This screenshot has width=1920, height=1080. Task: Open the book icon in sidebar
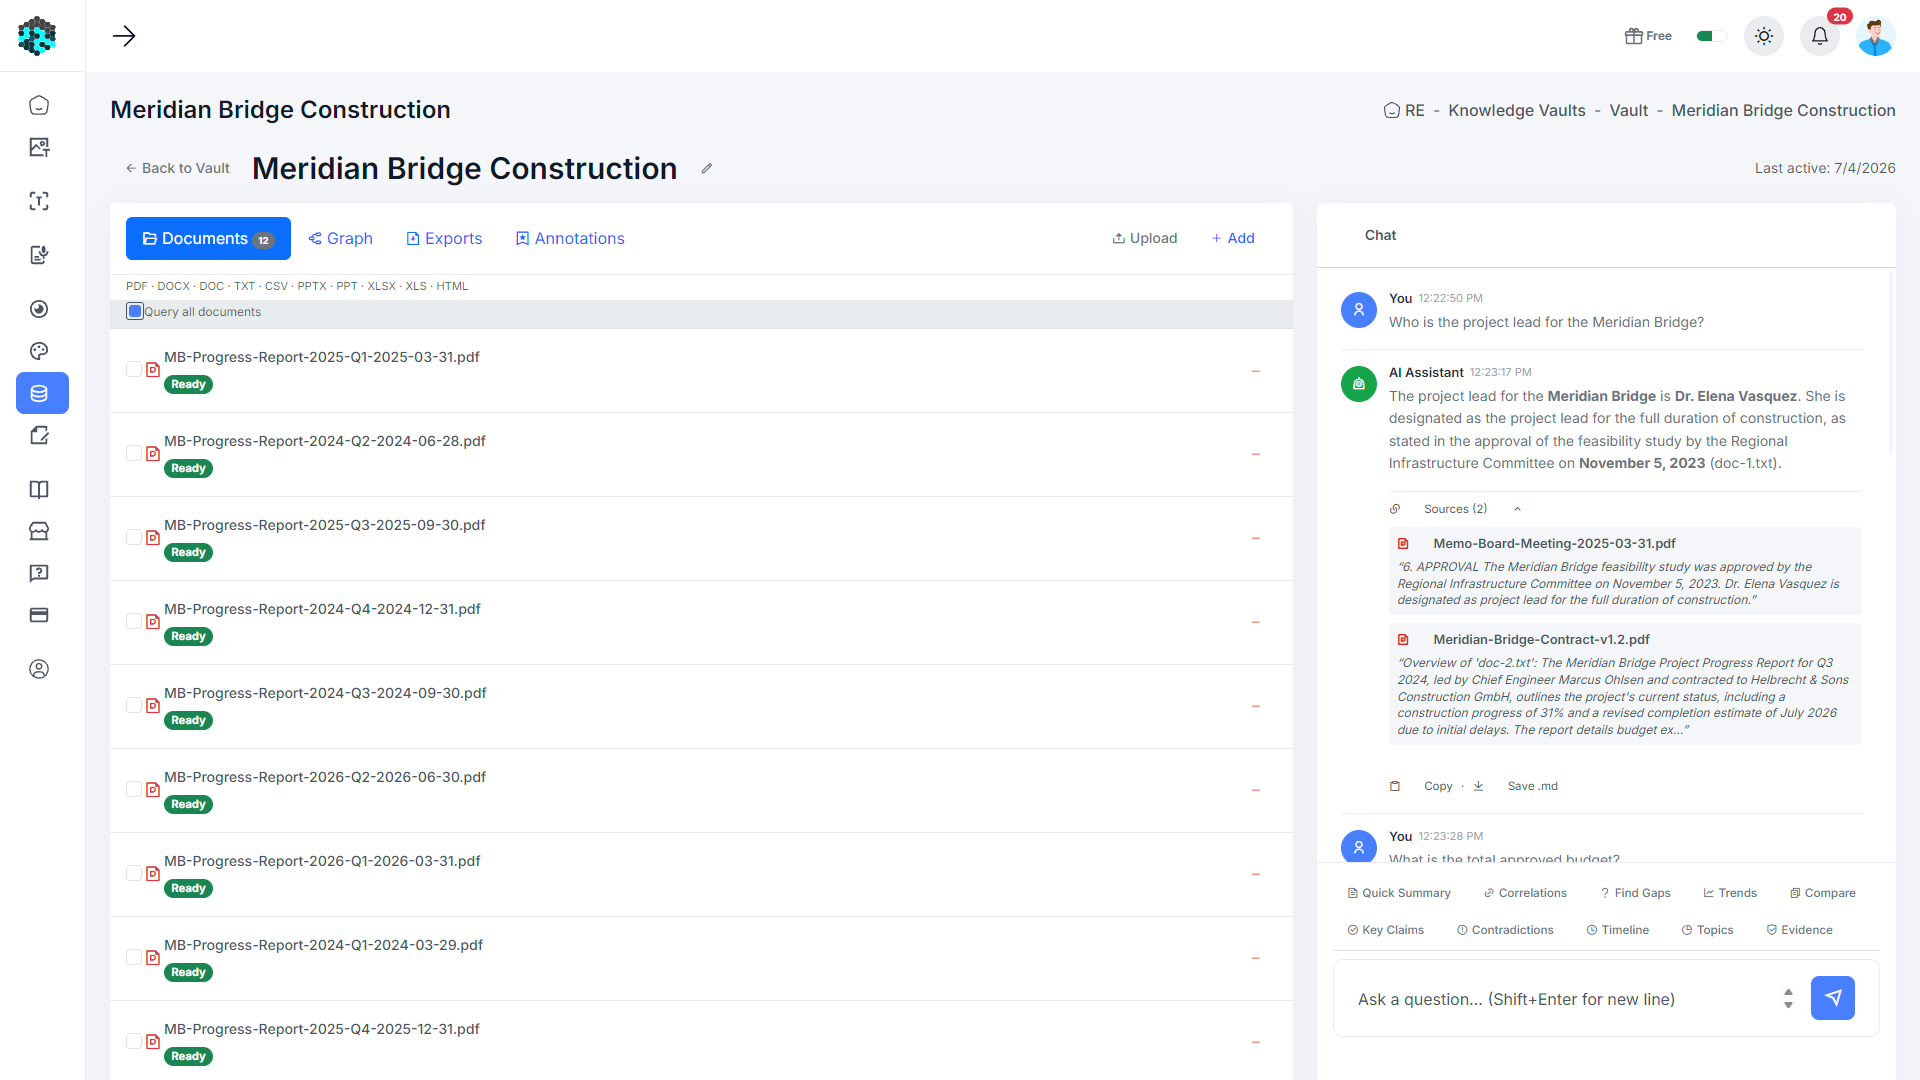click(39, 489)
